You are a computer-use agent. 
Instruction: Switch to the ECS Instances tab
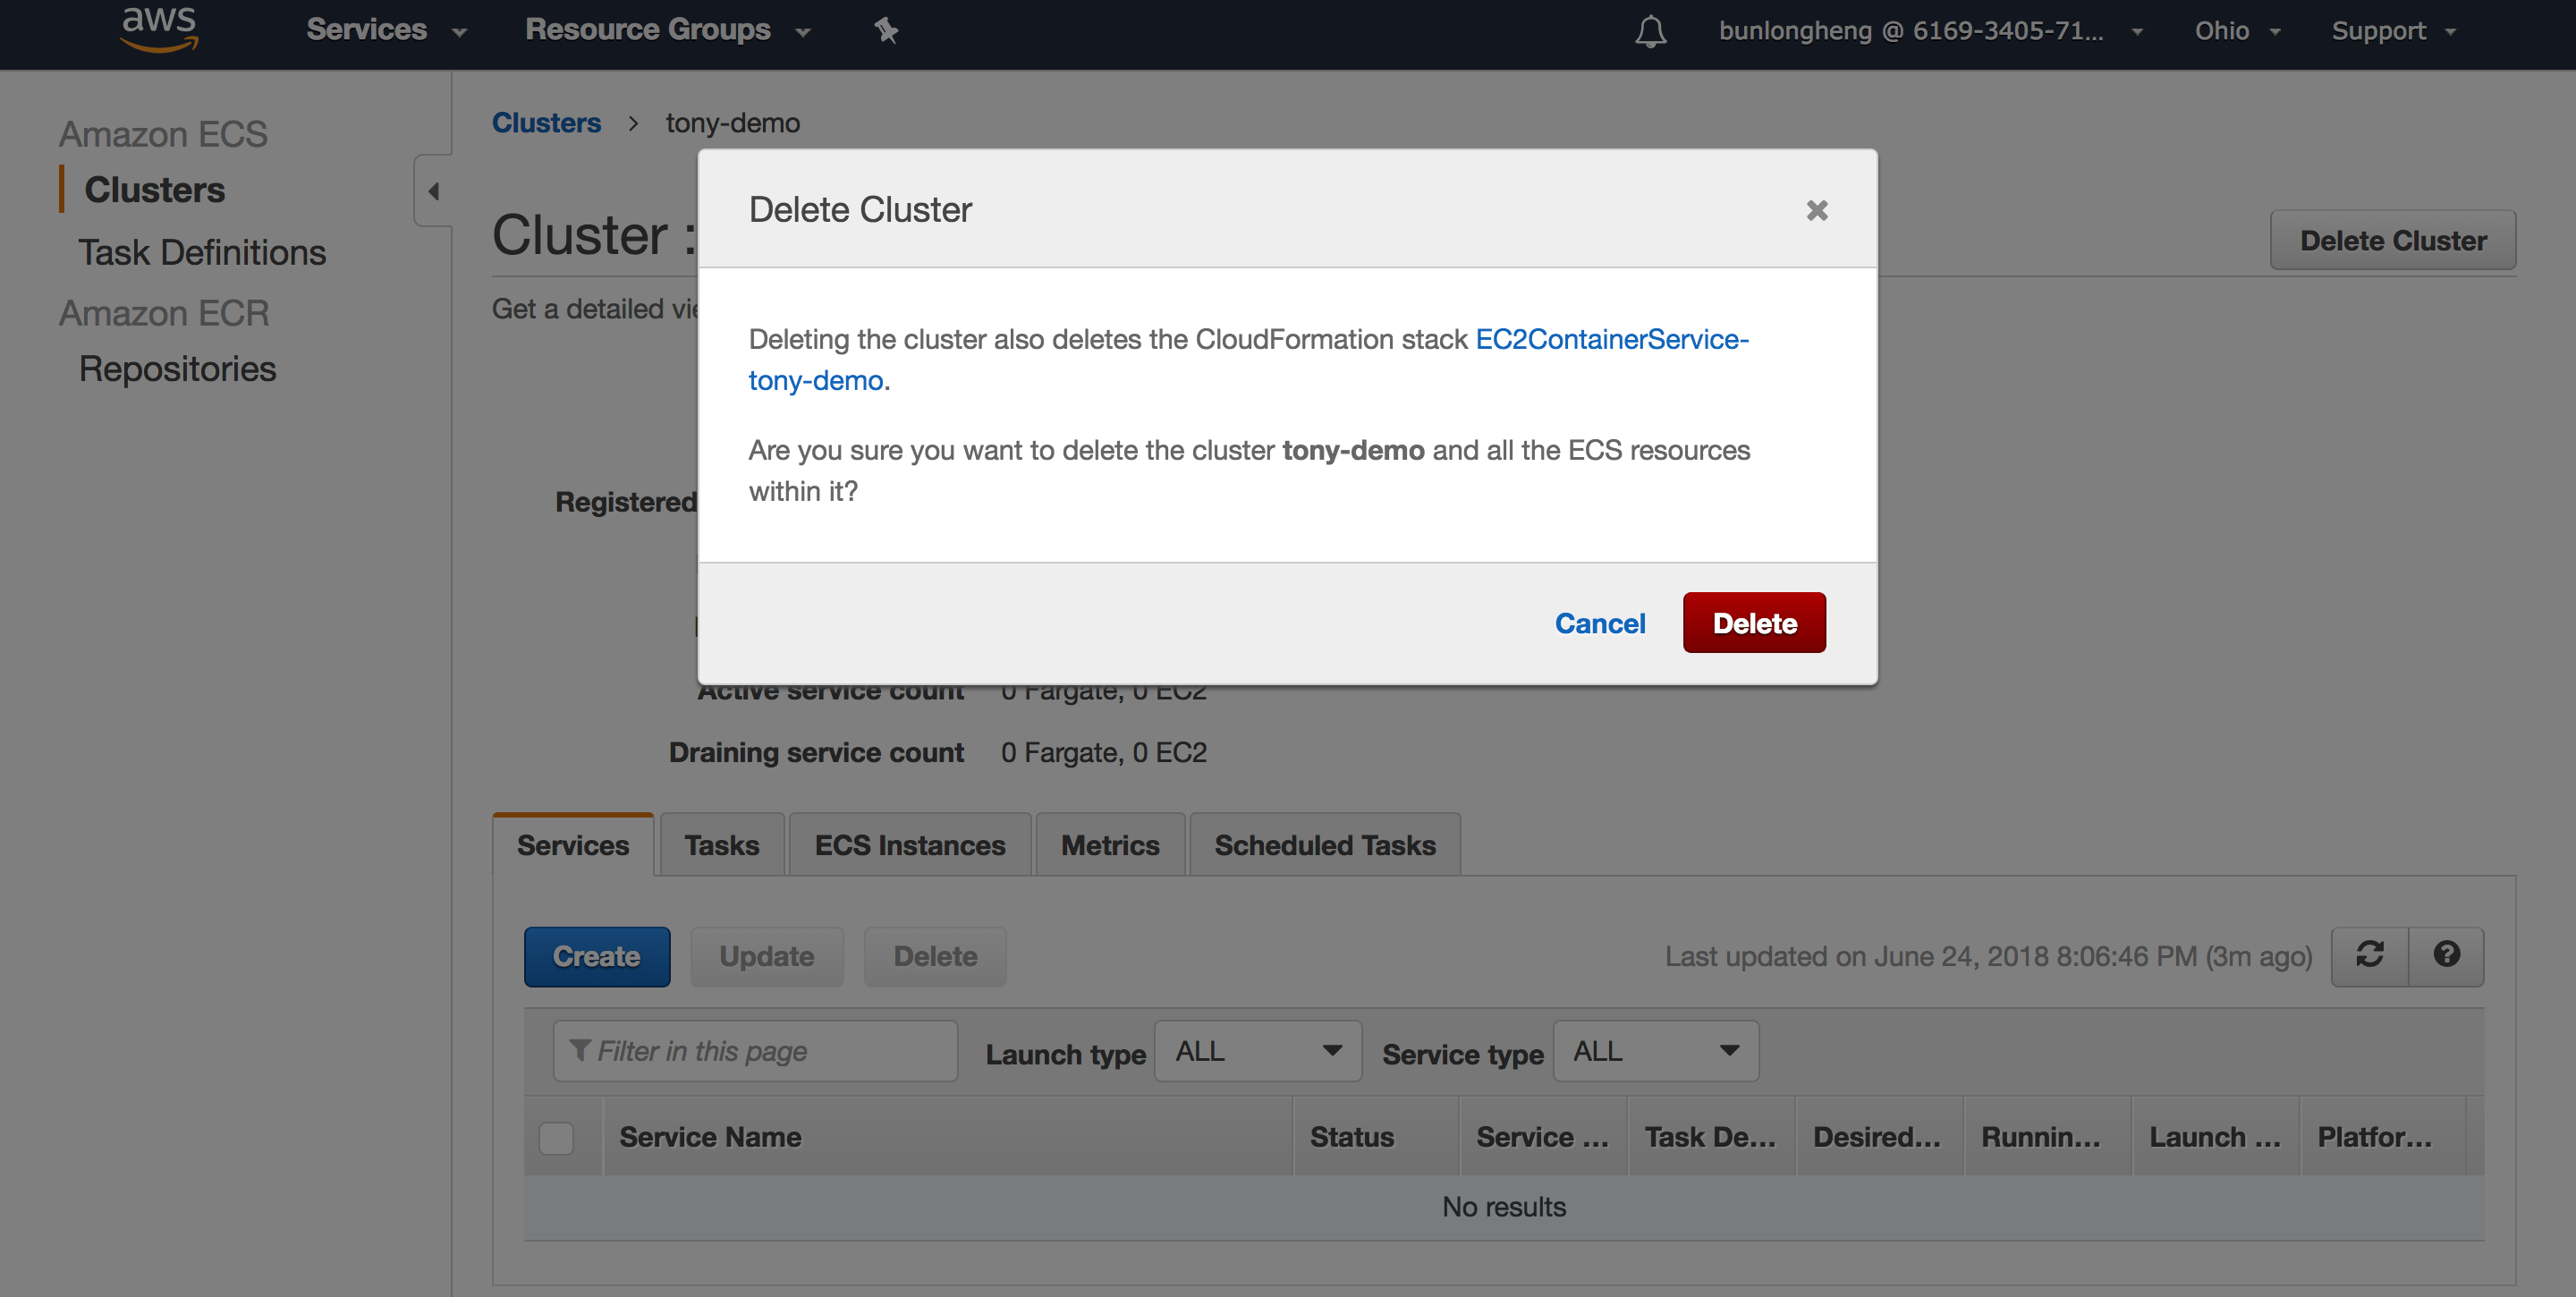click(x=909, y=844)
